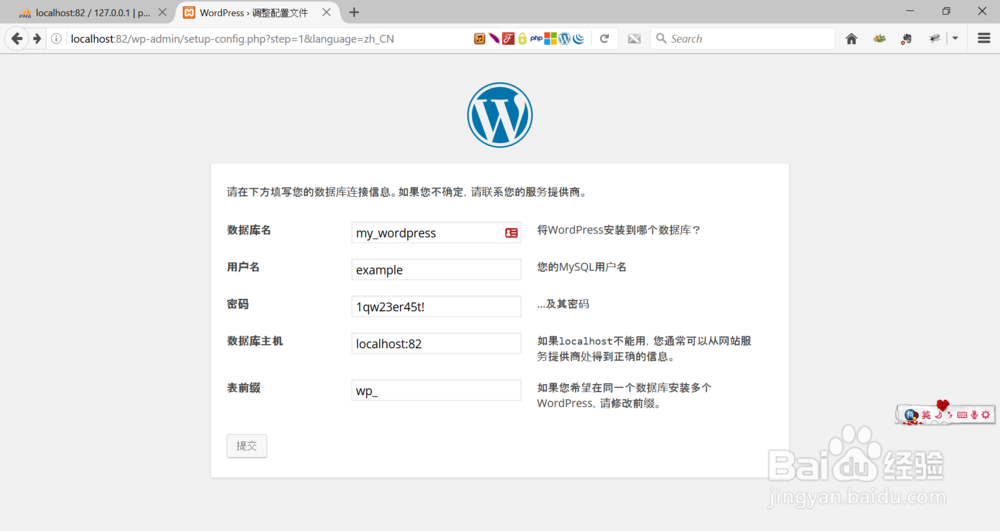This screenshot has height=531, width=1000.
Task: Click the text 您的MySQL用户名
Action: [582, 267]
